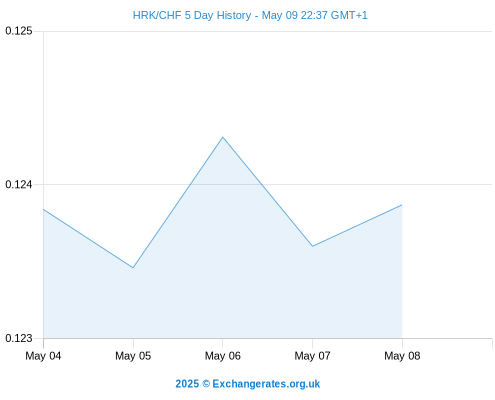This screenshot has height=400, width=495.
Task: Select the May 08 x-axis label
Action: point(402,356)
